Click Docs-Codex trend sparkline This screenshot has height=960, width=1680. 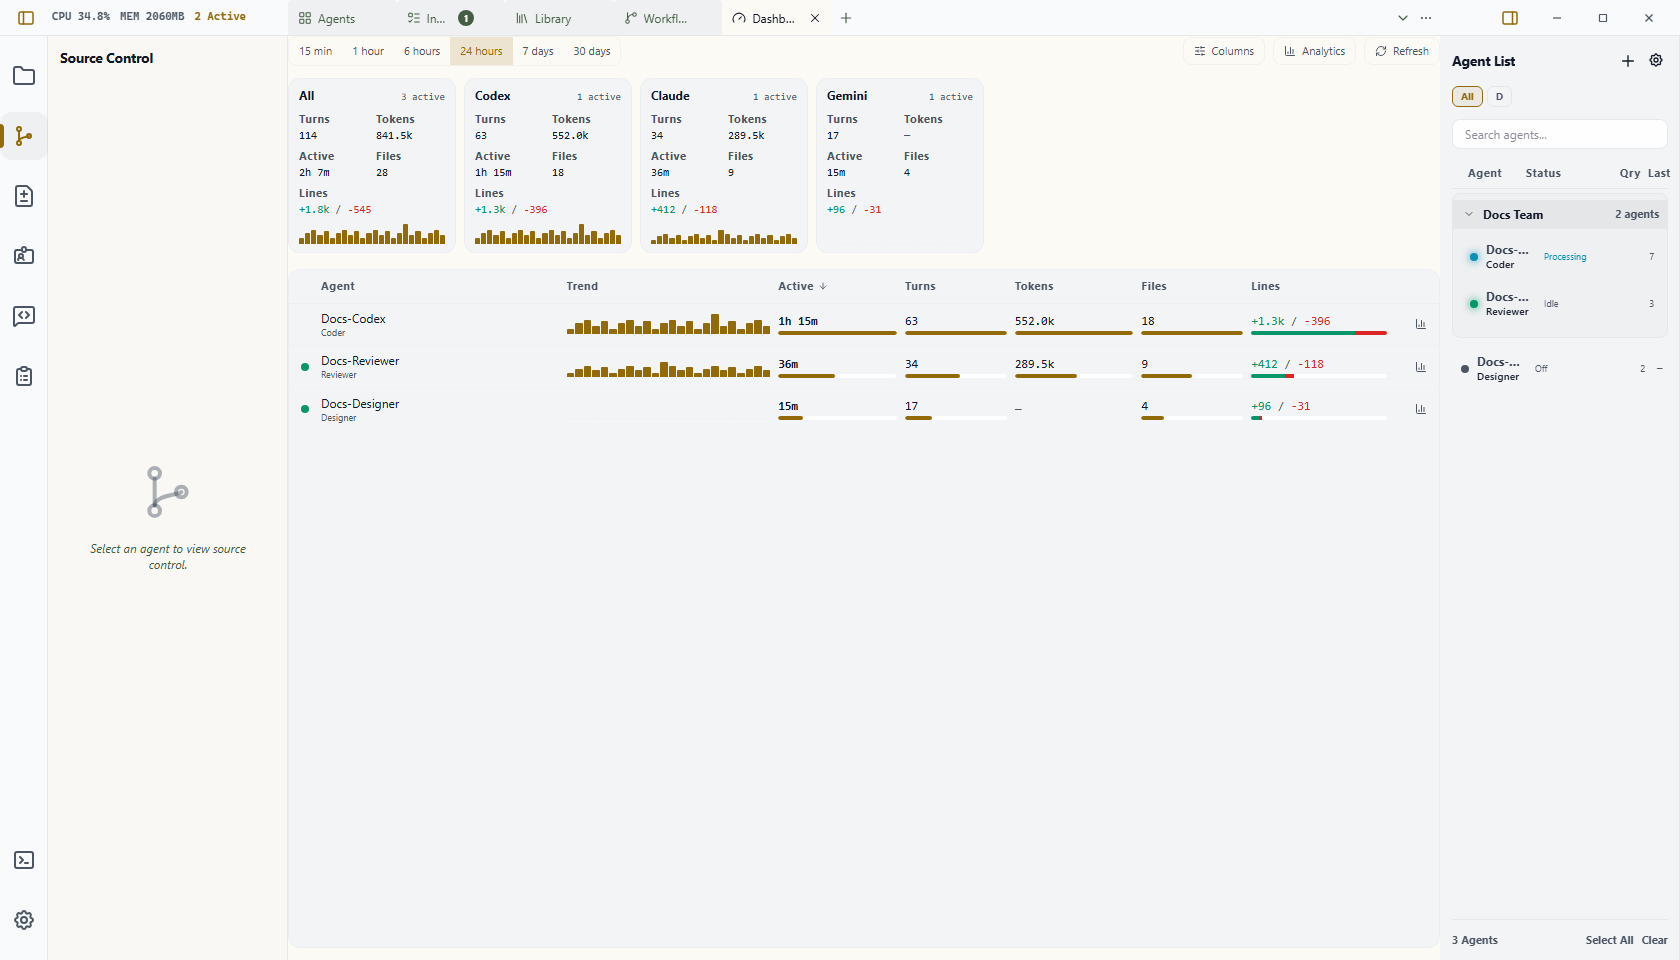point(668,323)
